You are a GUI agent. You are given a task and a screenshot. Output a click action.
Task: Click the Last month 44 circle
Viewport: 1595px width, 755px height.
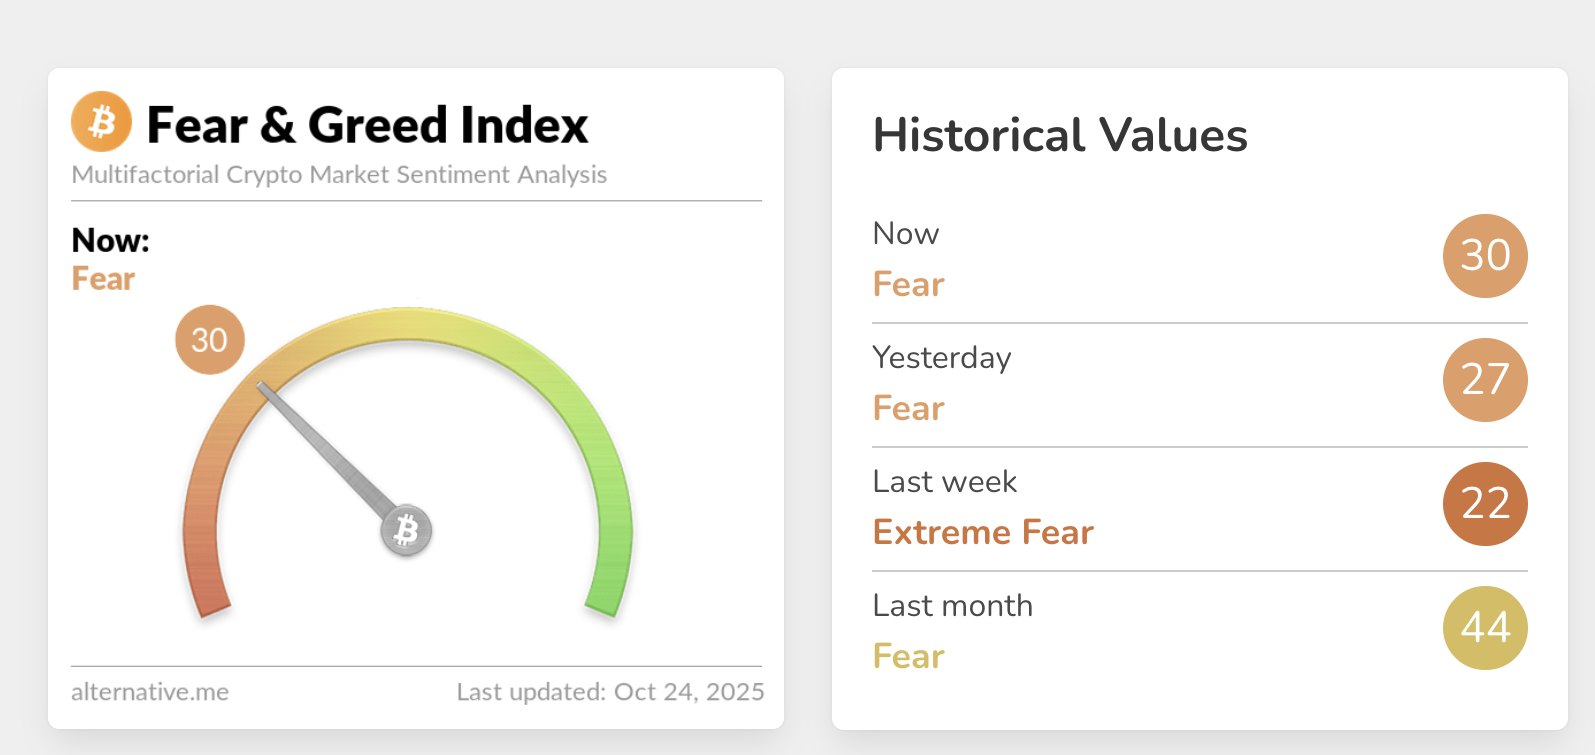click(1485, 628)
